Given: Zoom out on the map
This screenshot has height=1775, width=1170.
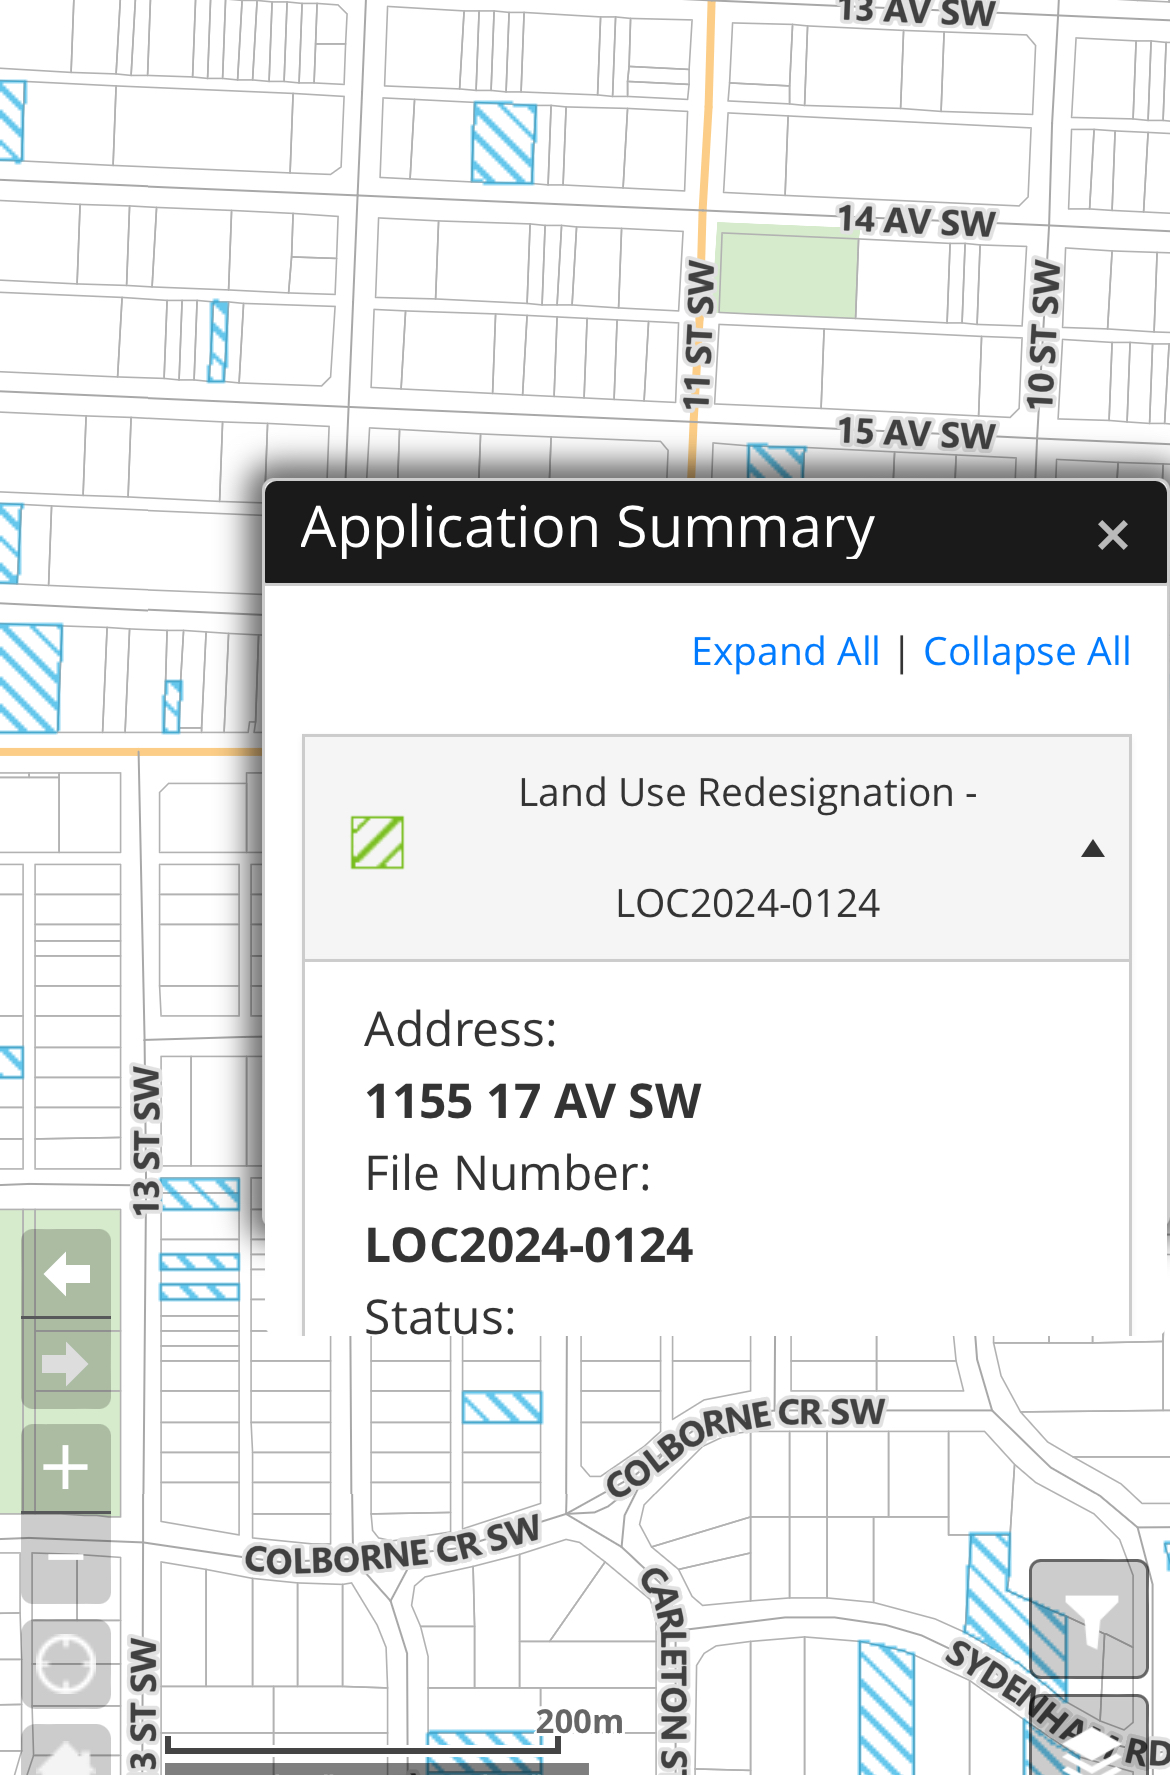Looking at the screenshot, I should 66,1558.
